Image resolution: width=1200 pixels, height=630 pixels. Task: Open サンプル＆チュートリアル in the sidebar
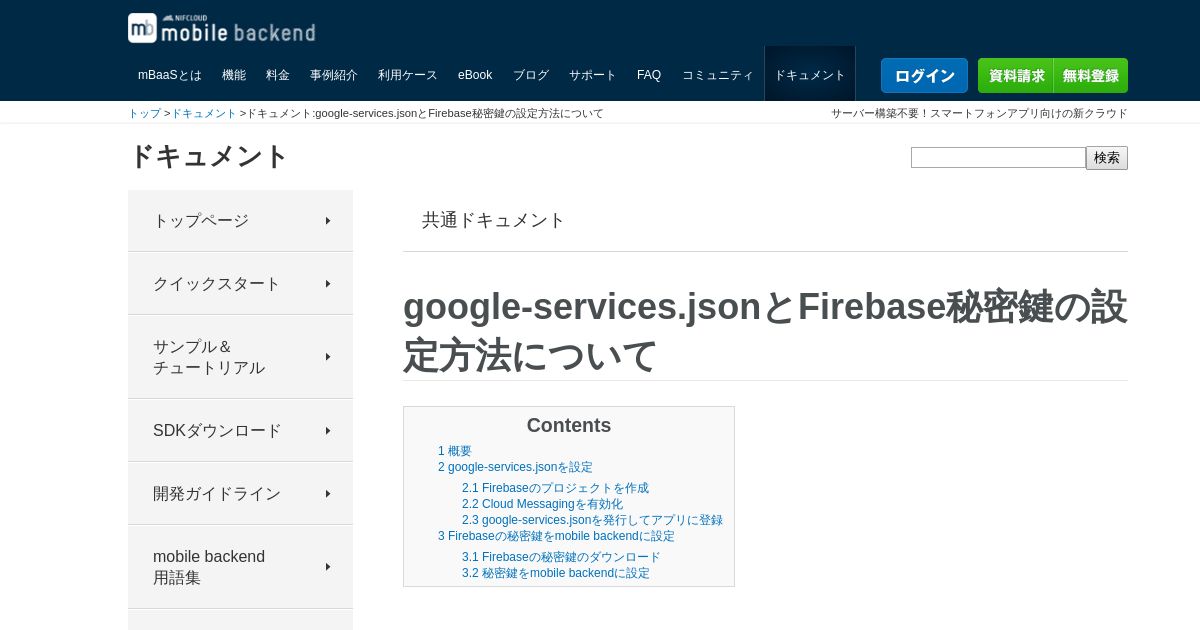tap(240, 357)
